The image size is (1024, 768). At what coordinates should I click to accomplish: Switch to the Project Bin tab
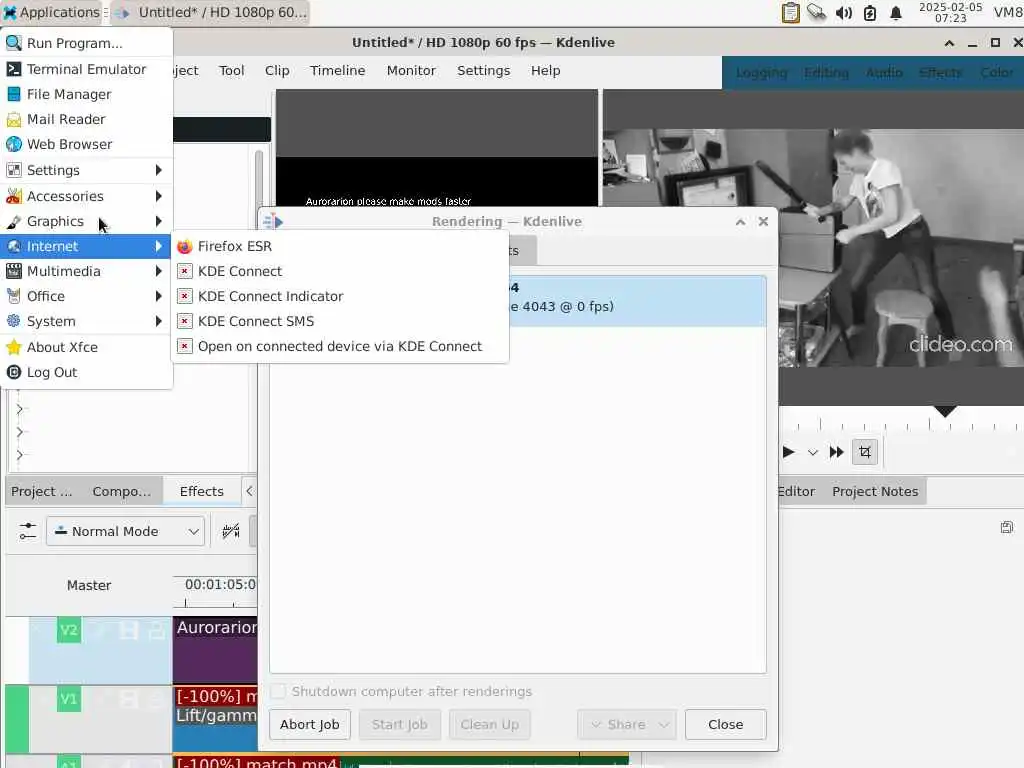point(42,492)
